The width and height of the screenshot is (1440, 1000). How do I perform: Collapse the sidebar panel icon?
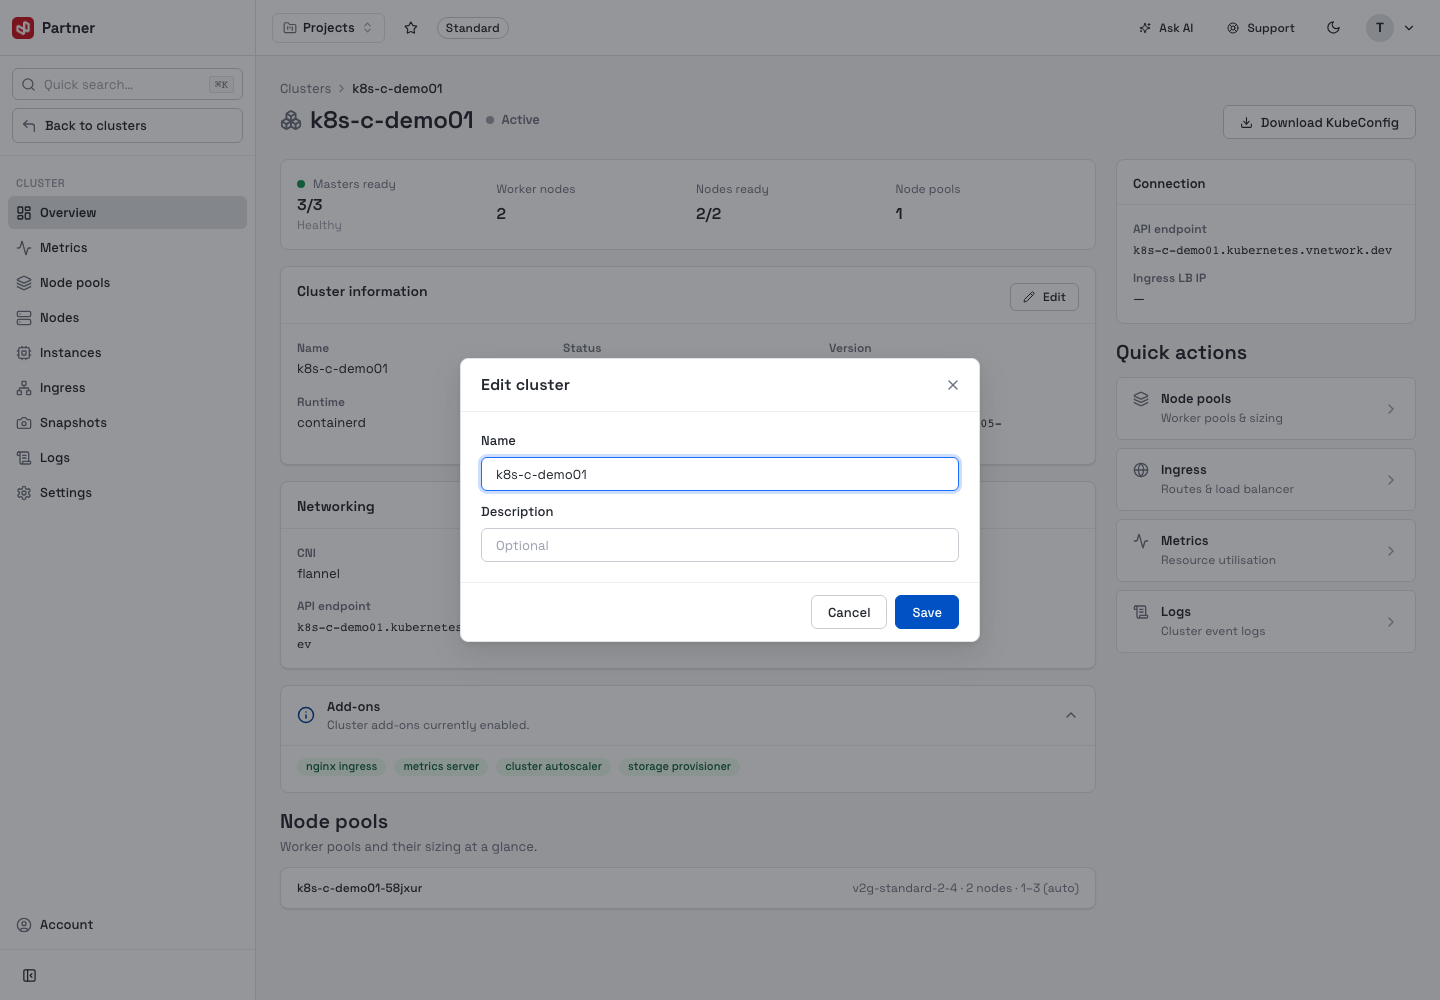[x=30, y=975]
